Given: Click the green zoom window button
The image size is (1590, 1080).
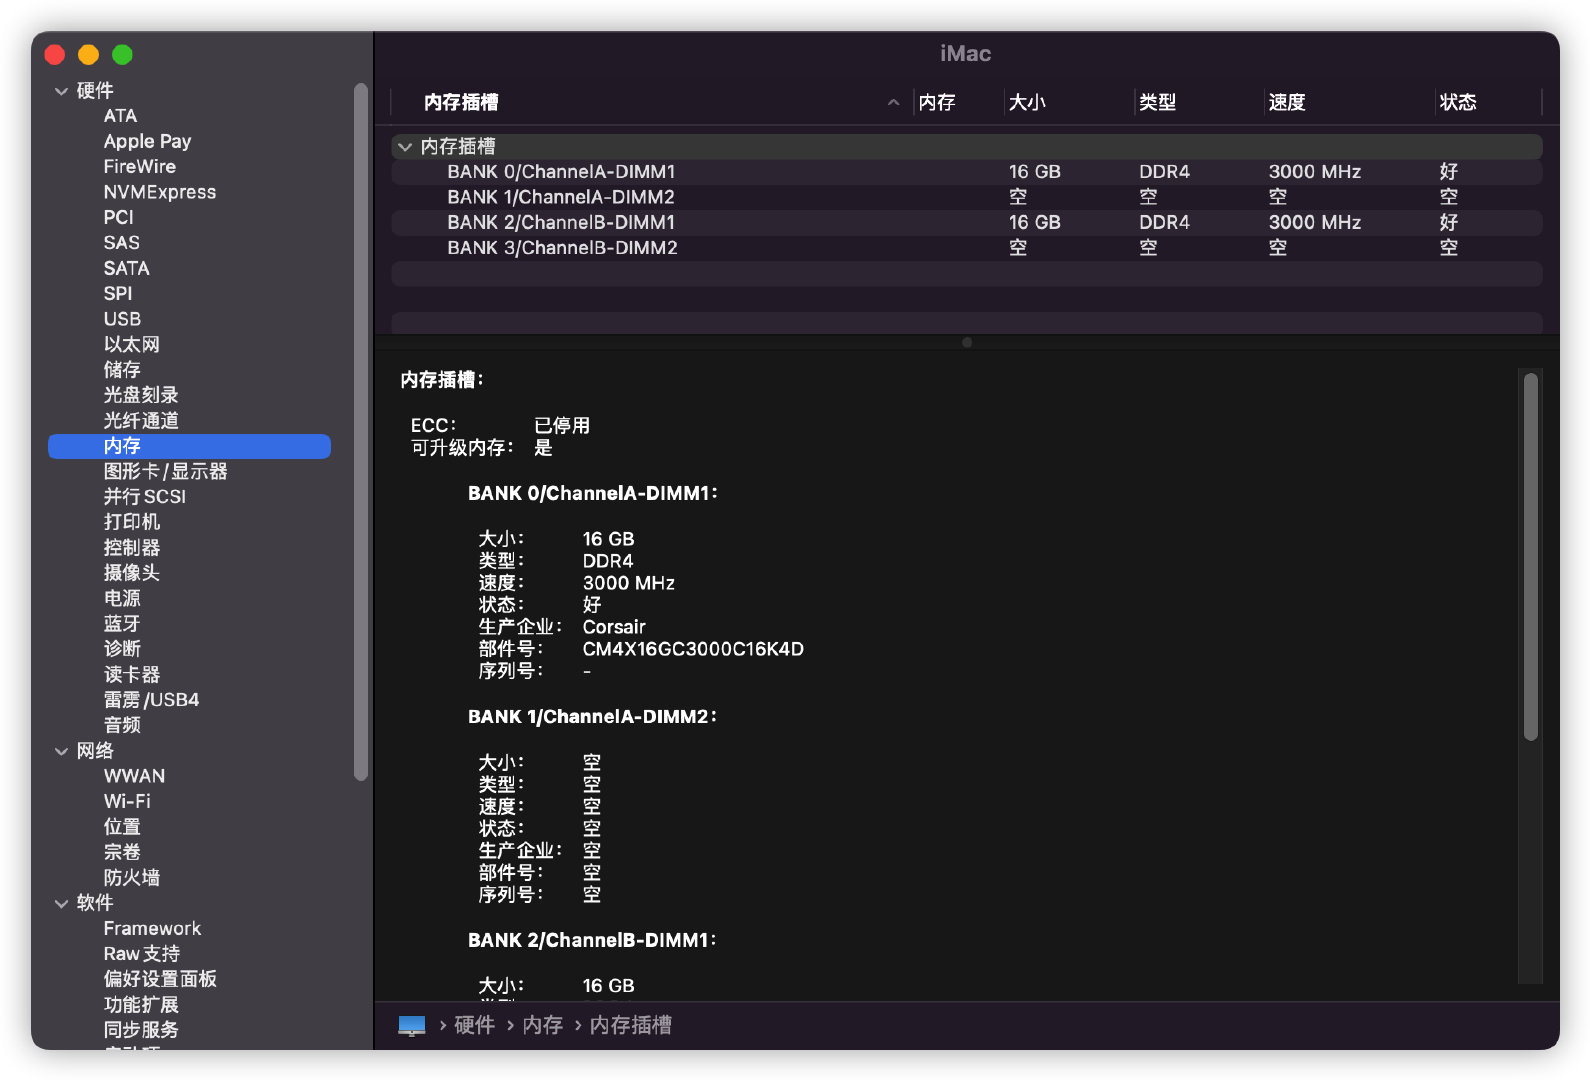Looking at the screenshot, I should pos(122,55).
